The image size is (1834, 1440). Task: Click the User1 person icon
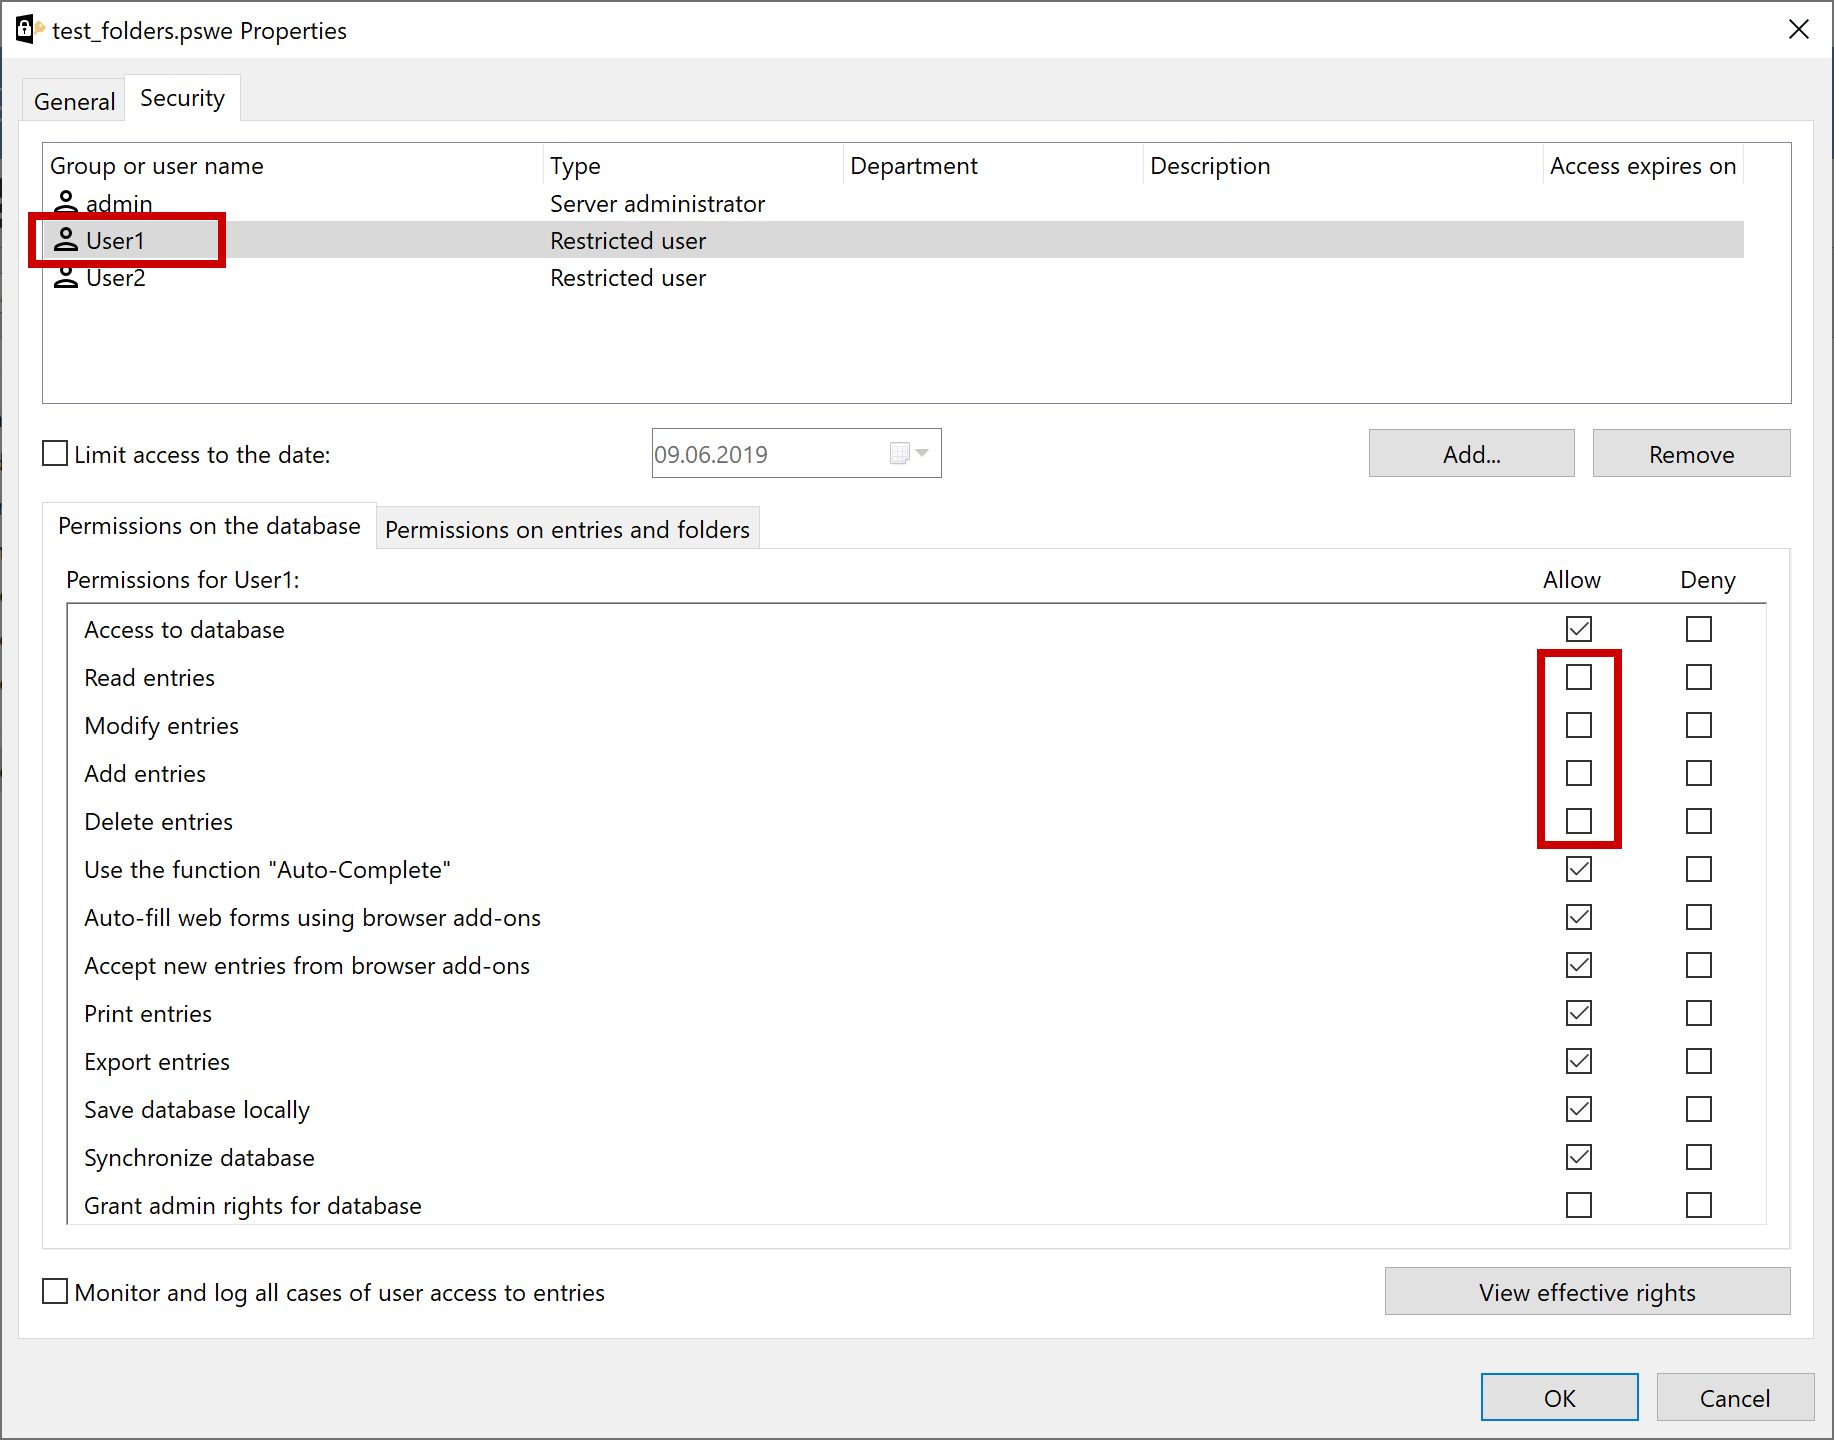click(66, 240)
